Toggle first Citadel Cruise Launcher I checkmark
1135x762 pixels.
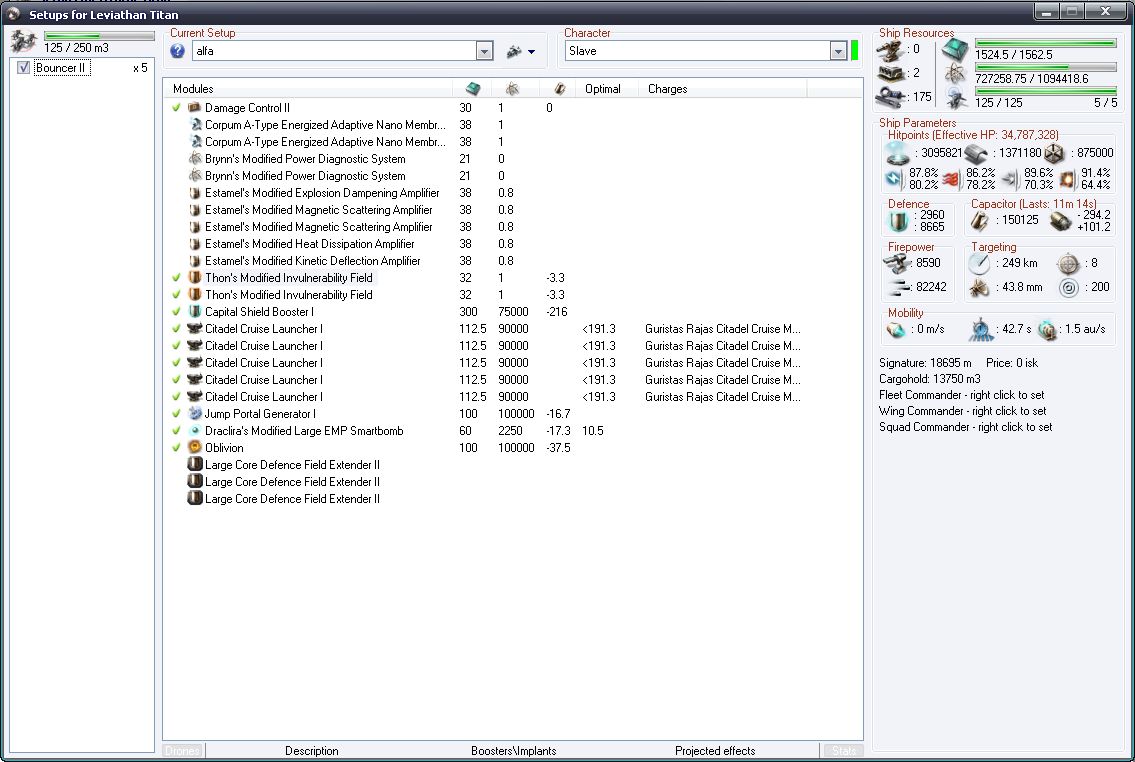pos(176,329)
